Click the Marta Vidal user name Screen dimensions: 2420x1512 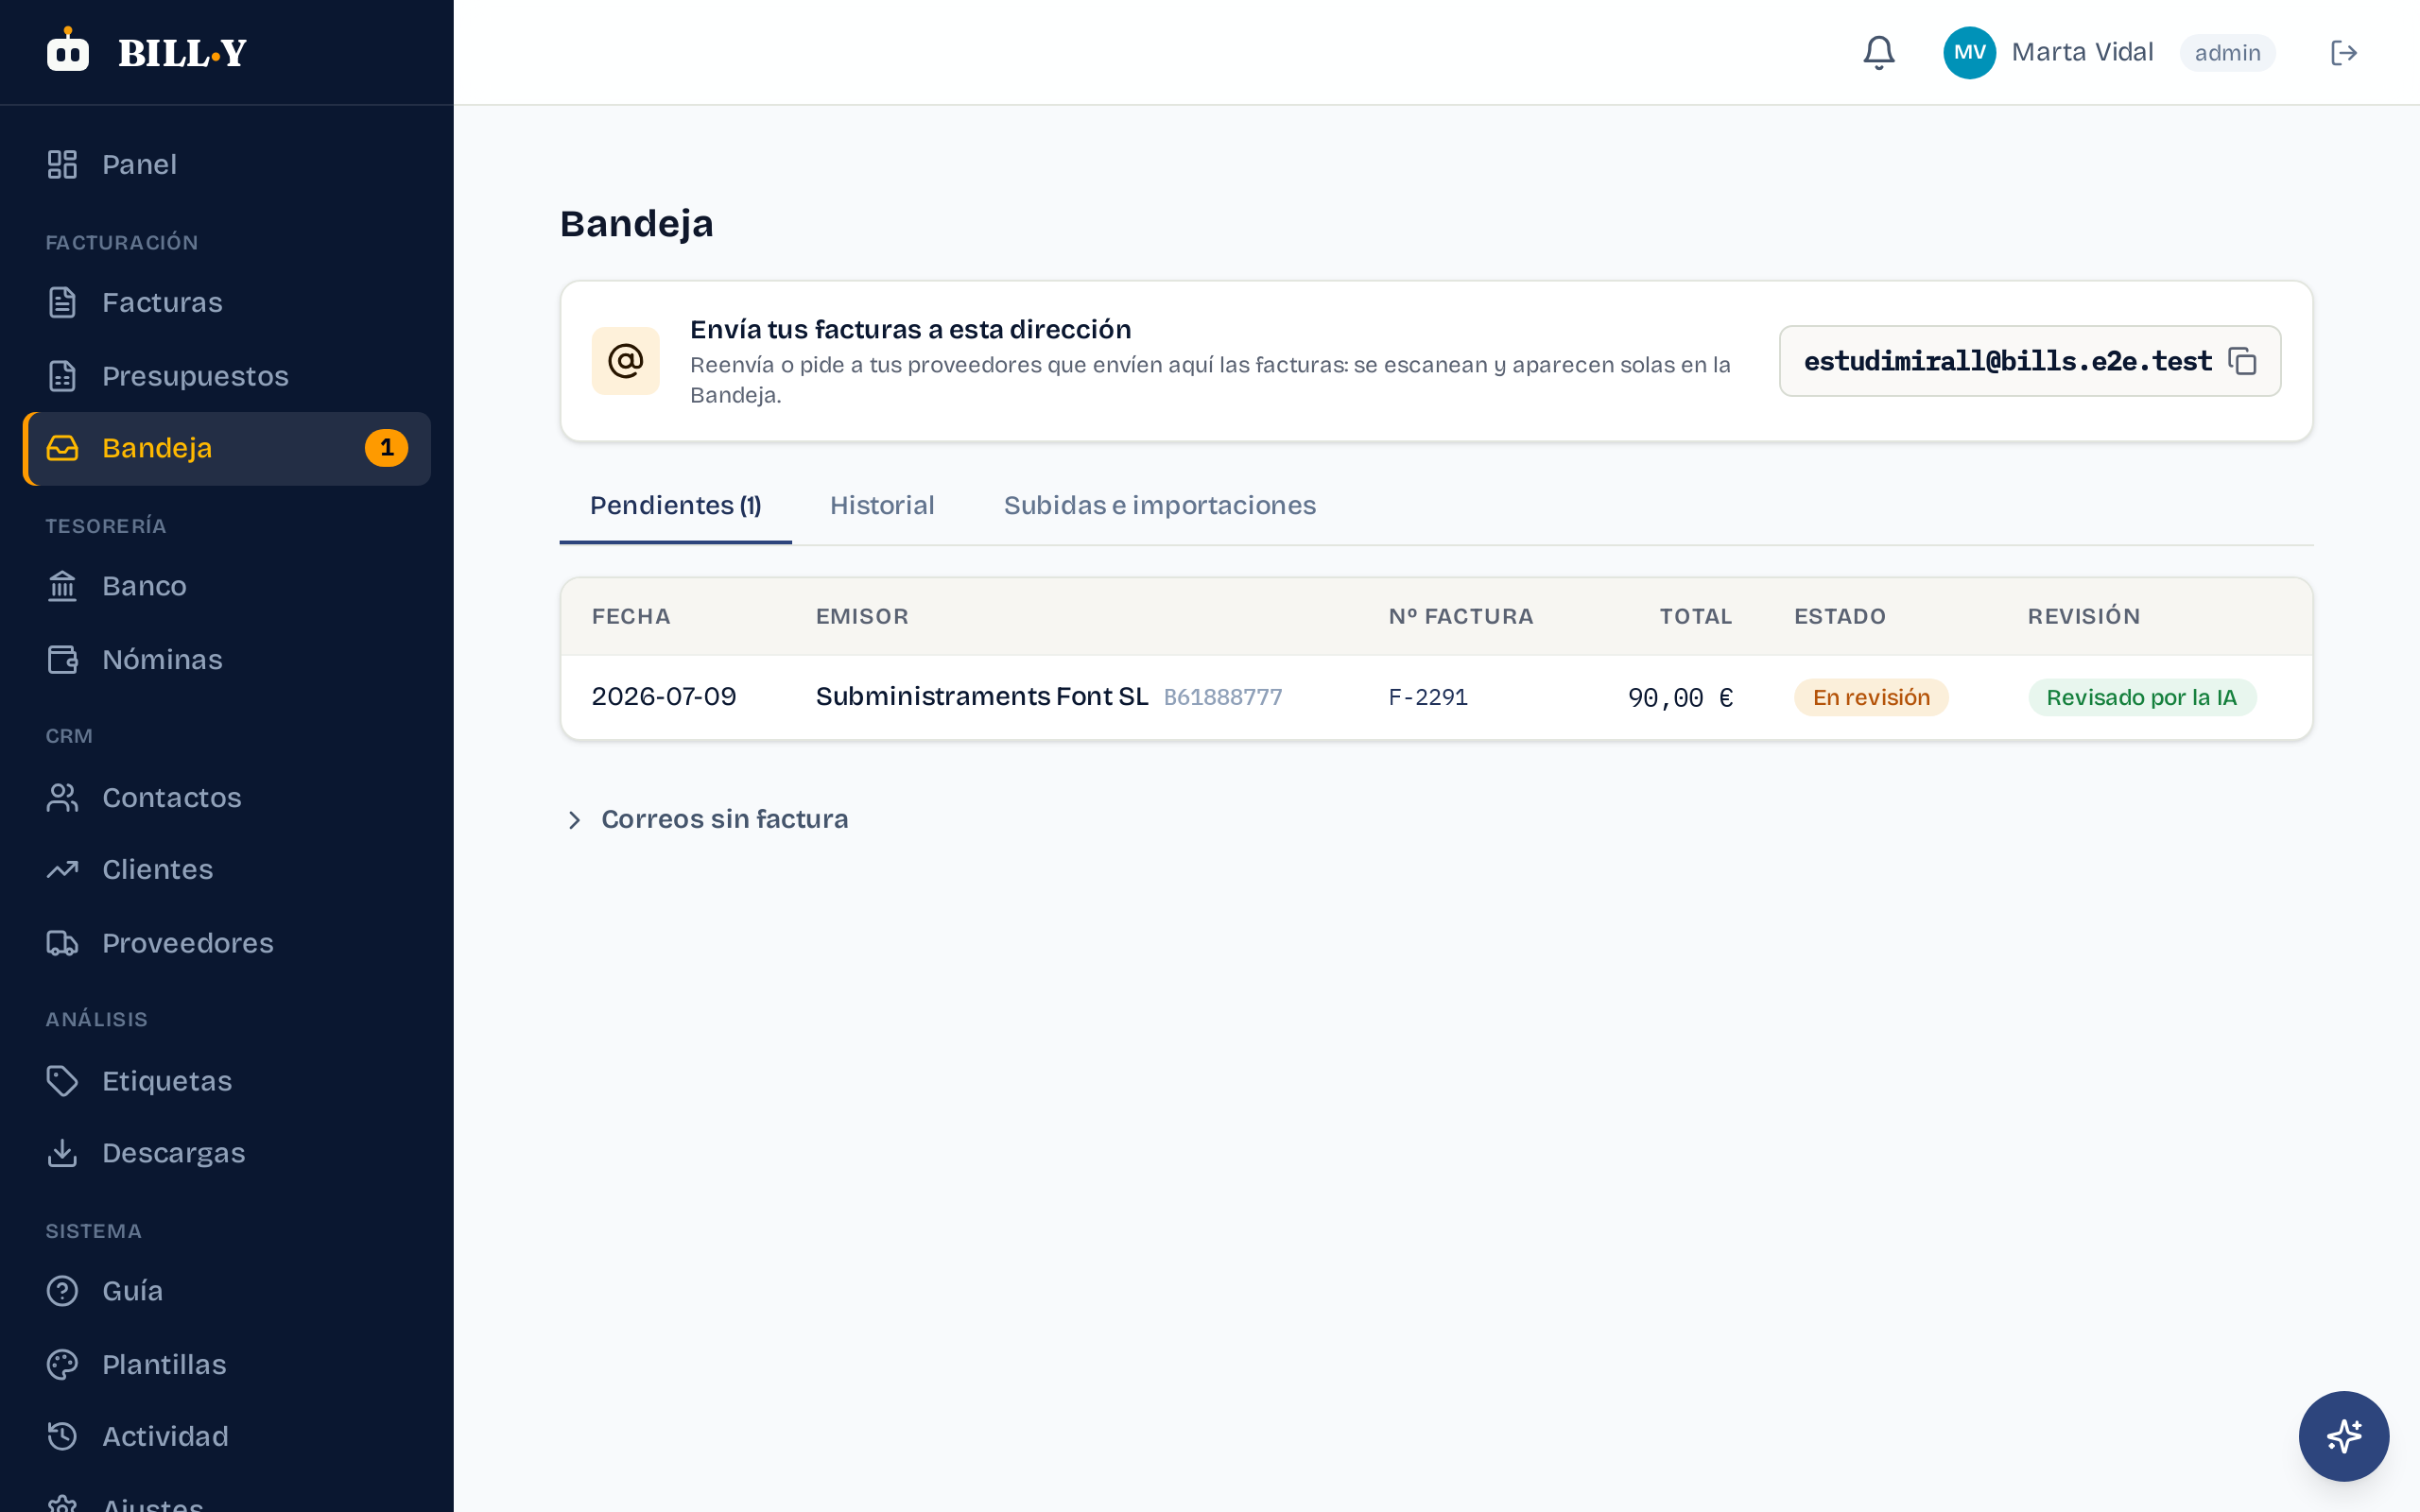point(2082,52)
